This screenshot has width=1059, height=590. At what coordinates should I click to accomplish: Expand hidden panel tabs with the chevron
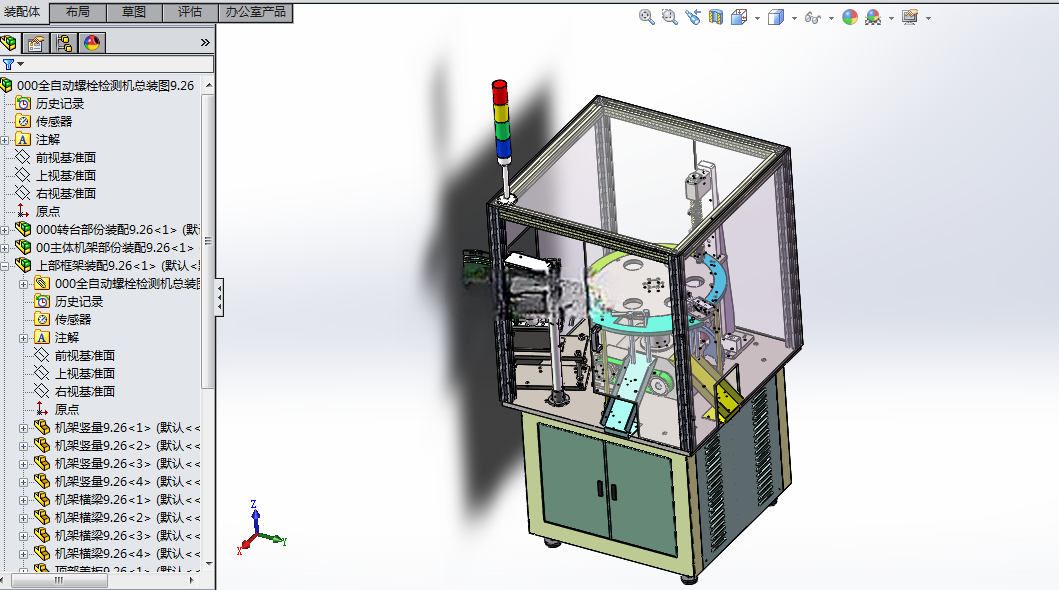(205, 43)
